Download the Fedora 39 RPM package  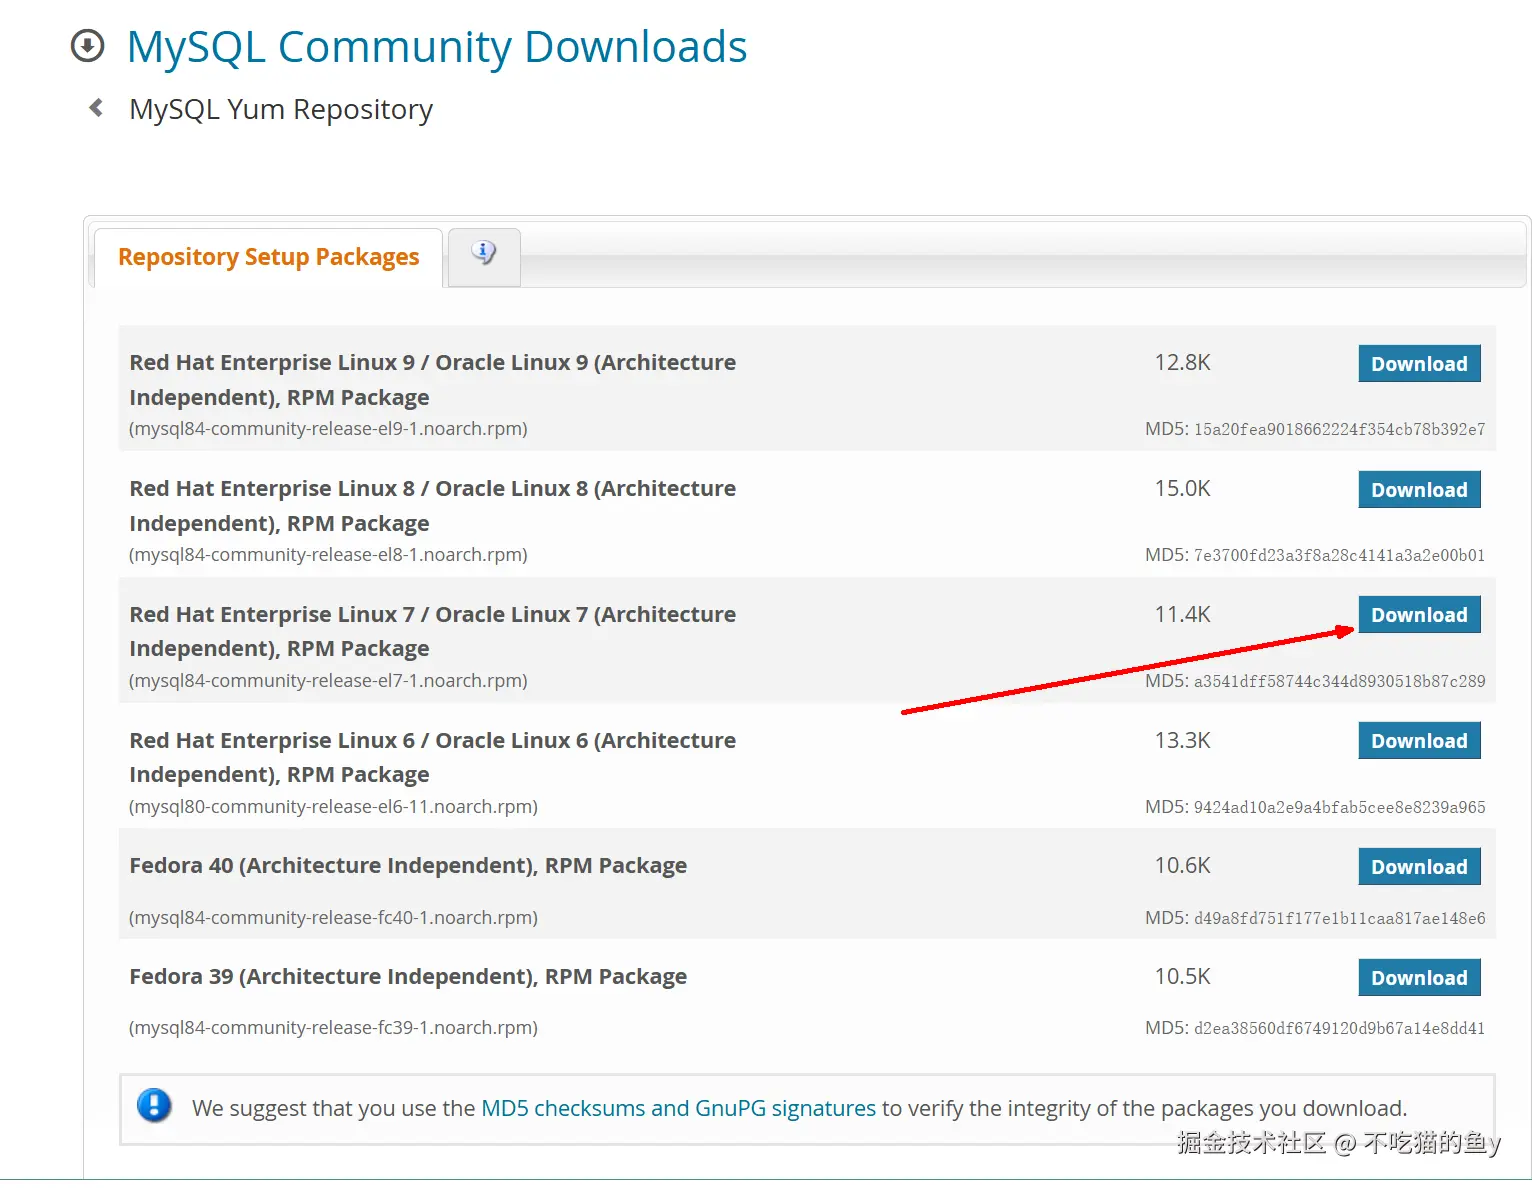[1419, 978]
